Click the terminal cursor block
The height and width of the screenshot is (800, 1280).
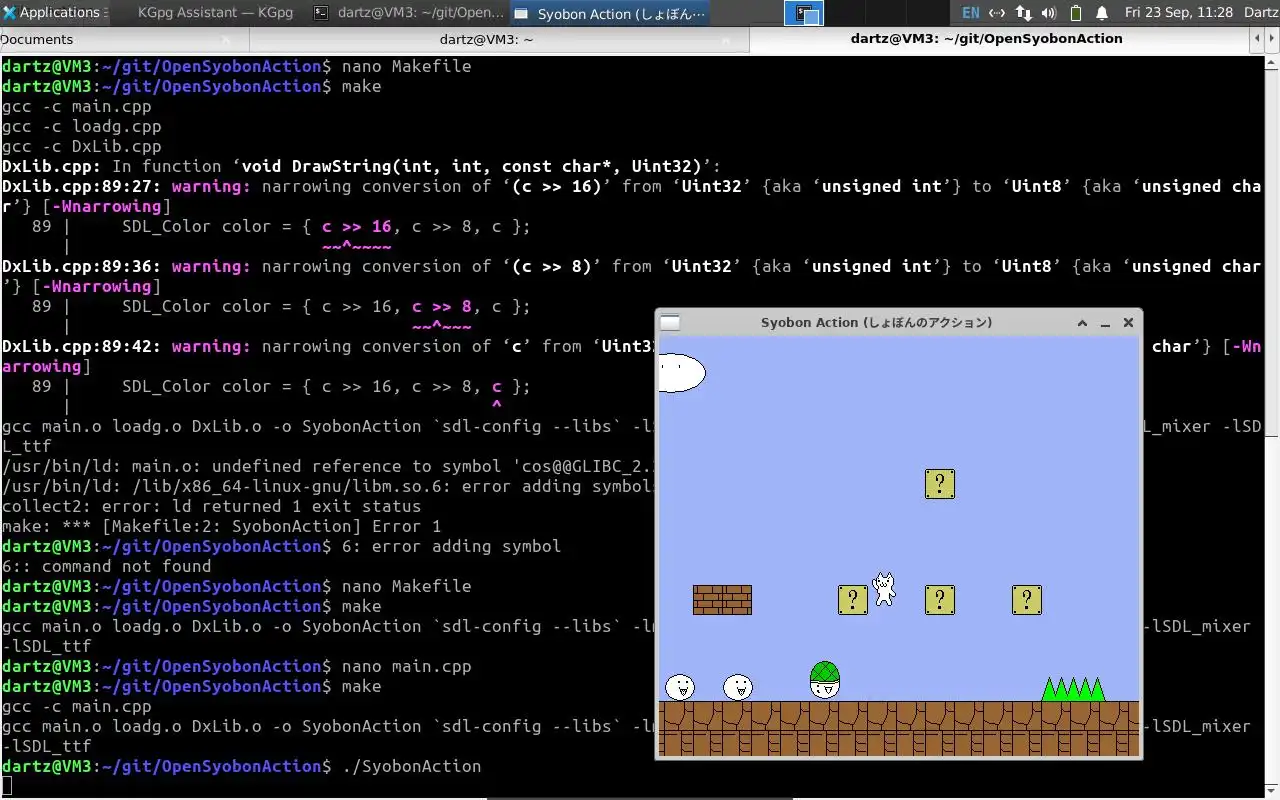[6, 786]
